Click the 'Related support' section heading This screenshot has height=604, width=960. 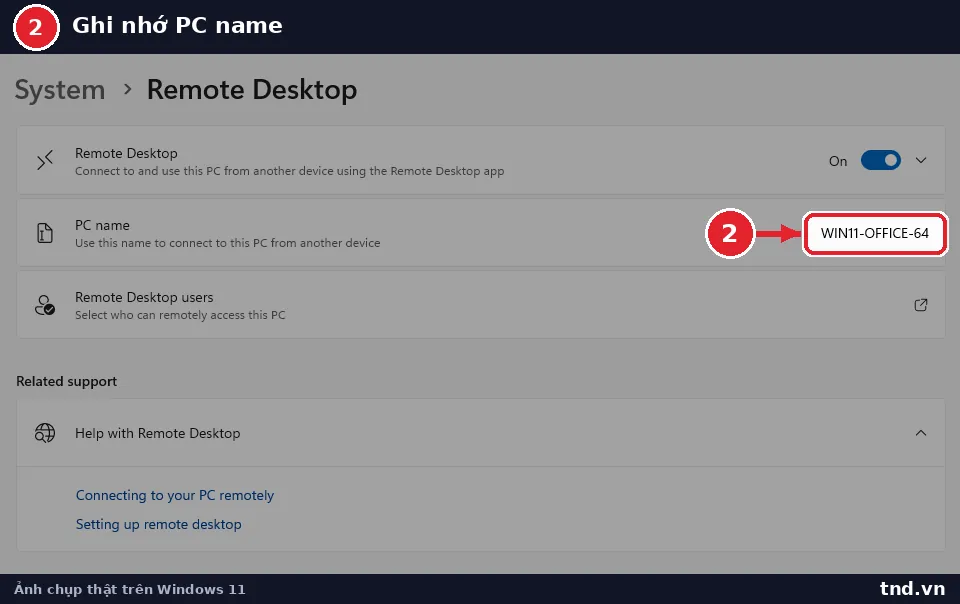[66, 381]
